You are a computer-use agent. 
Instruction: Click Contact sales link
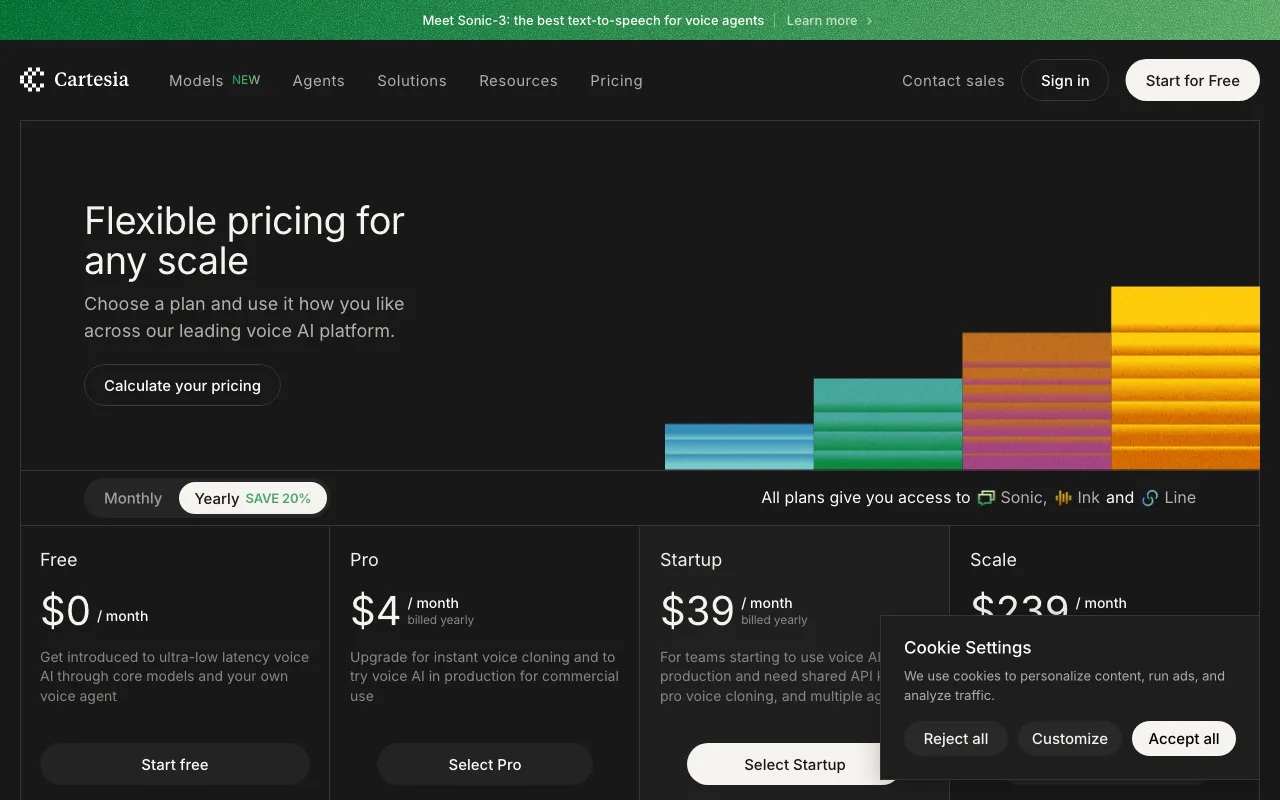click(953, 81)
